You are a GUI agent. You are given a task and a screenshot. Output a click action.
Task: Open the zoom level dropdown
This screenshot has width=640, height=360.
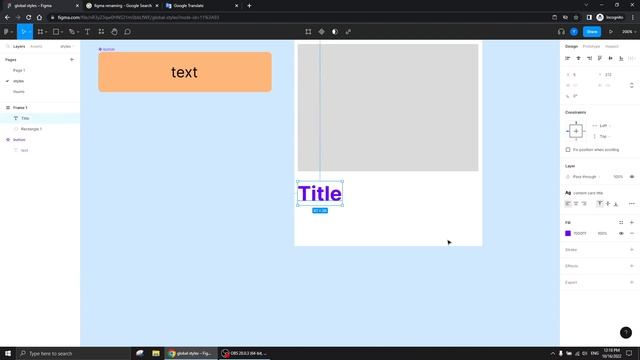629,31
